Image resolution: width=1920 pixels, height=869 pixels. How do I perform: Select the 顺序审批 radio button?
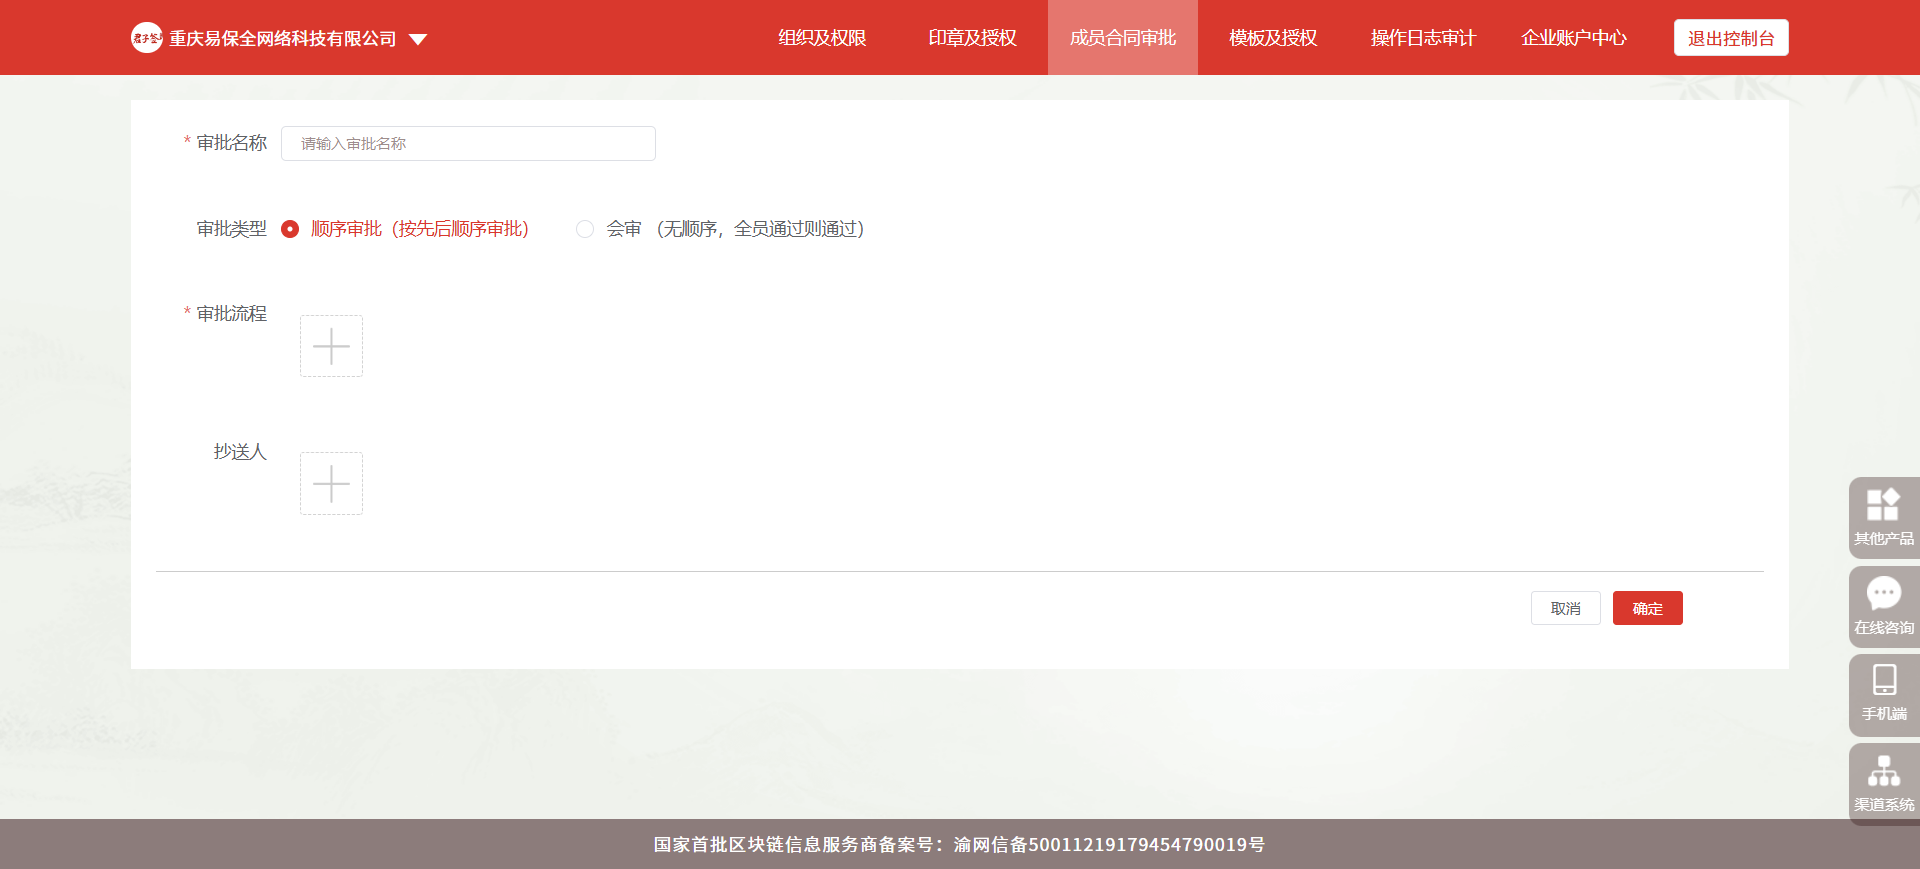(x=290, y=229)
